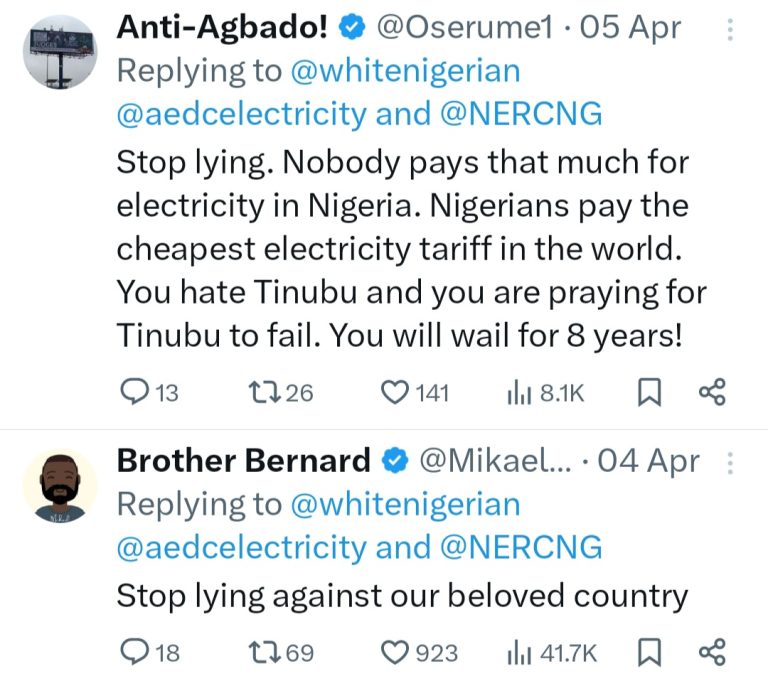View analytics for Brother Bernard's tweet
Image resolution: width=768 pixels, height=681 pixels.
(521, 653)
